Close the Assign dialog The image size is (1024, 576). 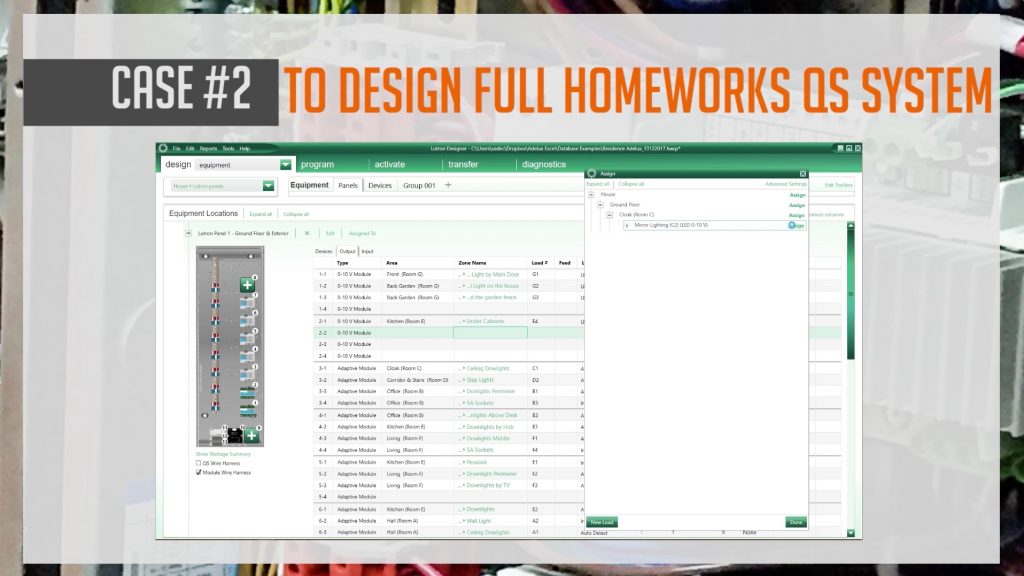[x=803, y=174]
